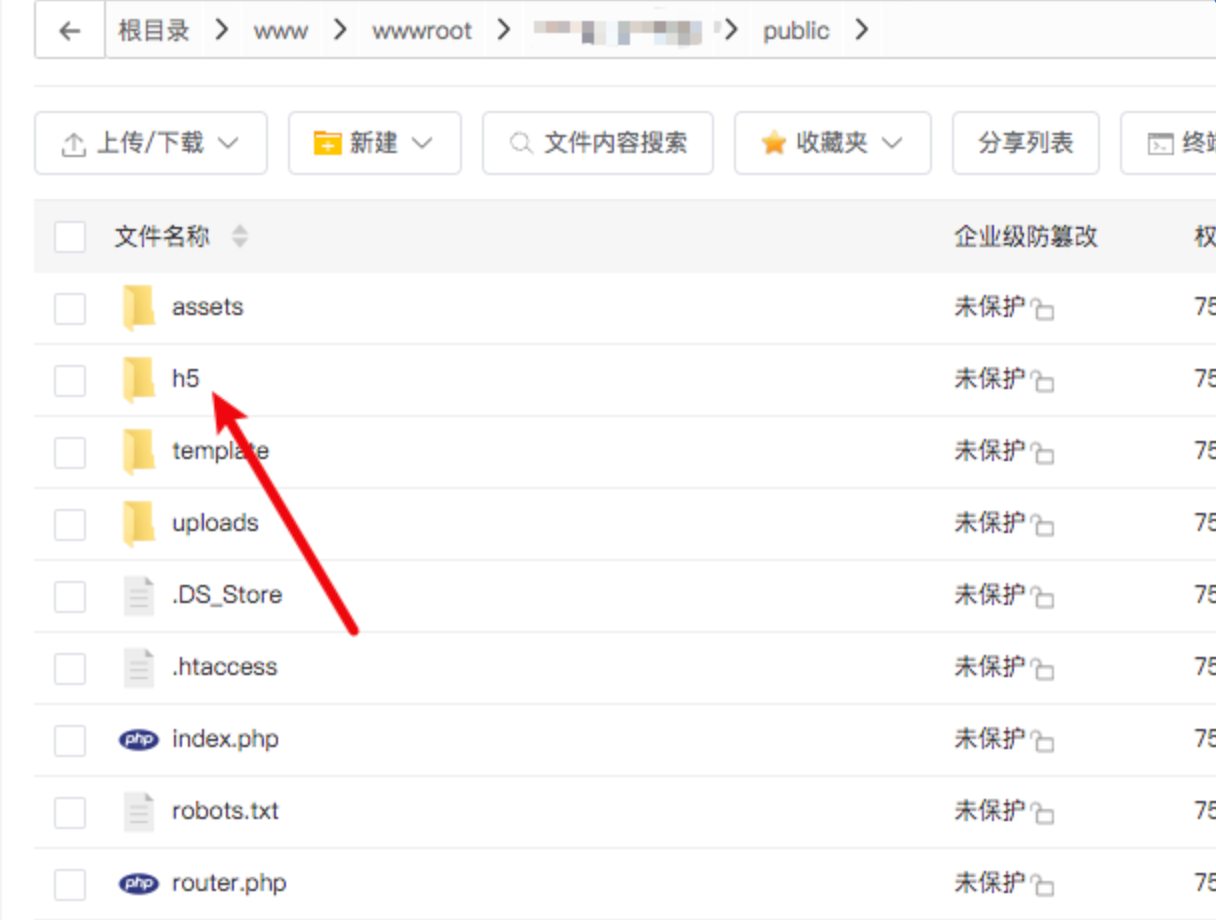1216x920 pixels.
Task: Go to 根目录 in breadcrumb
Action: [154, 31]
